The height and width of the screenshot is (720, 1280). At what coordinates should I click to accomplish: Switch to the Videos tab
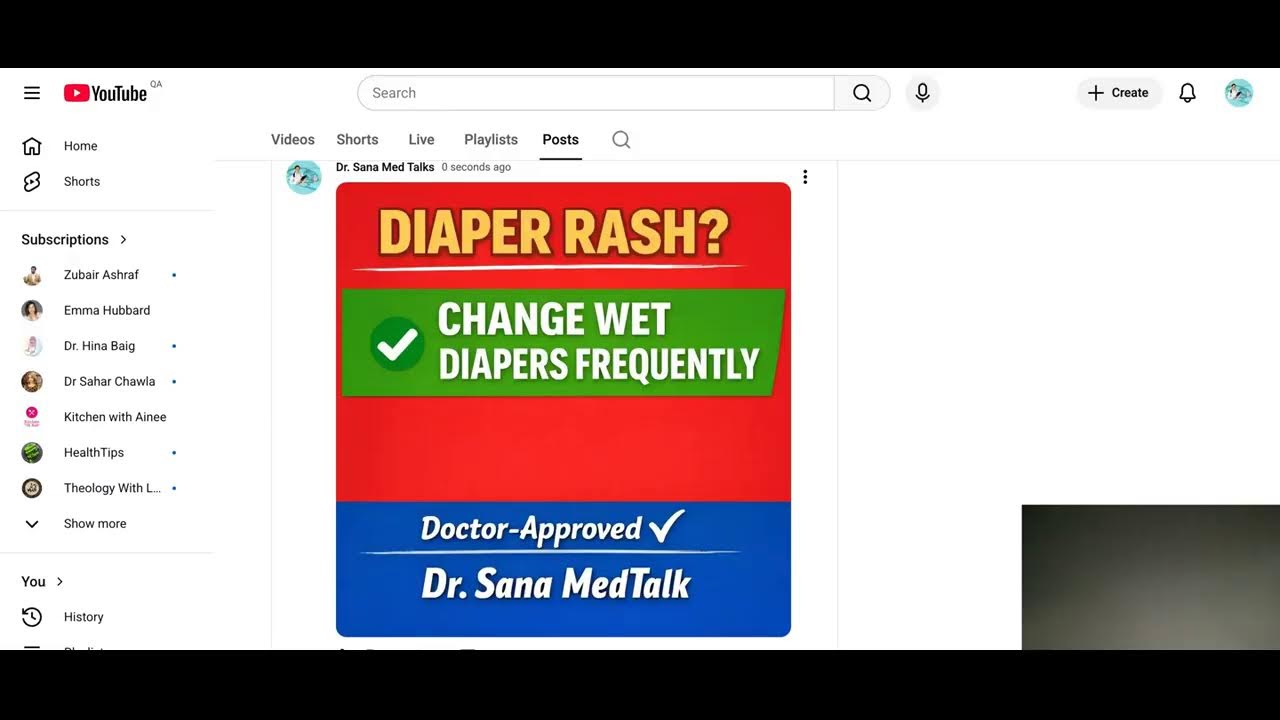click(x=293, y=140)
